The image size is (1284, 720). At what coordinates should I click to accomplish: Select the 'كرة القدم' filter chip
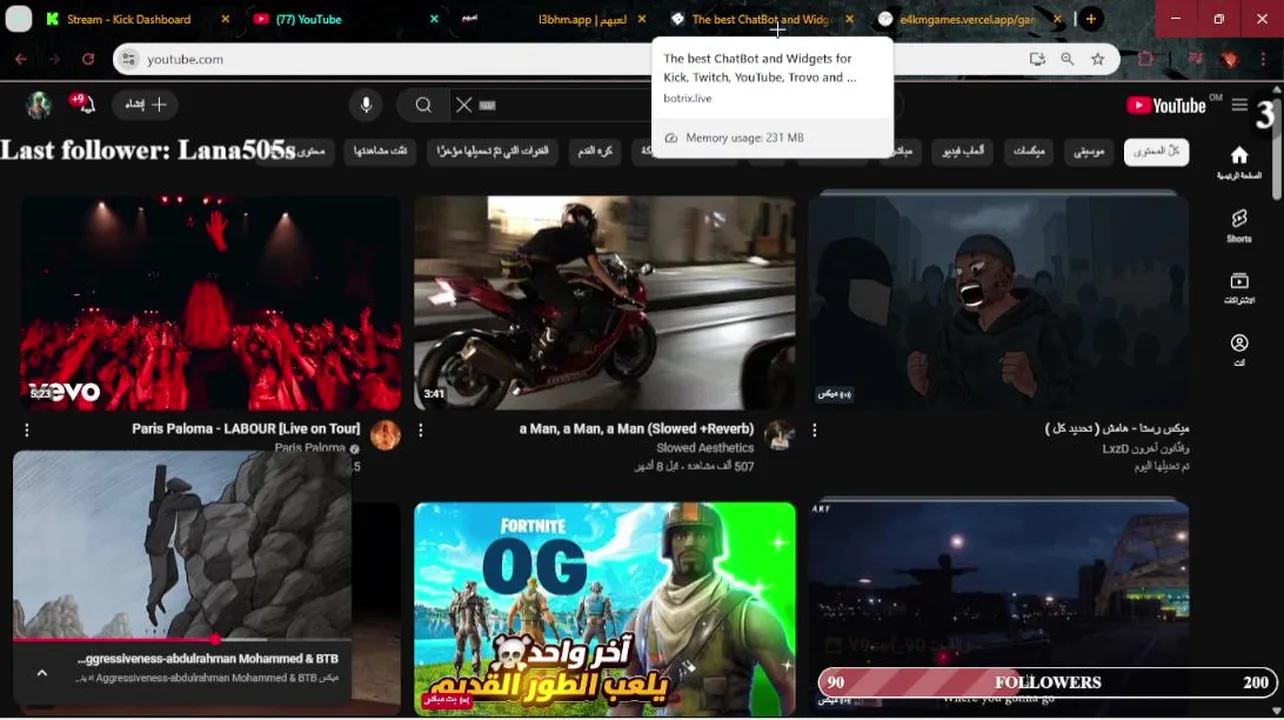[x=595, y=151]
